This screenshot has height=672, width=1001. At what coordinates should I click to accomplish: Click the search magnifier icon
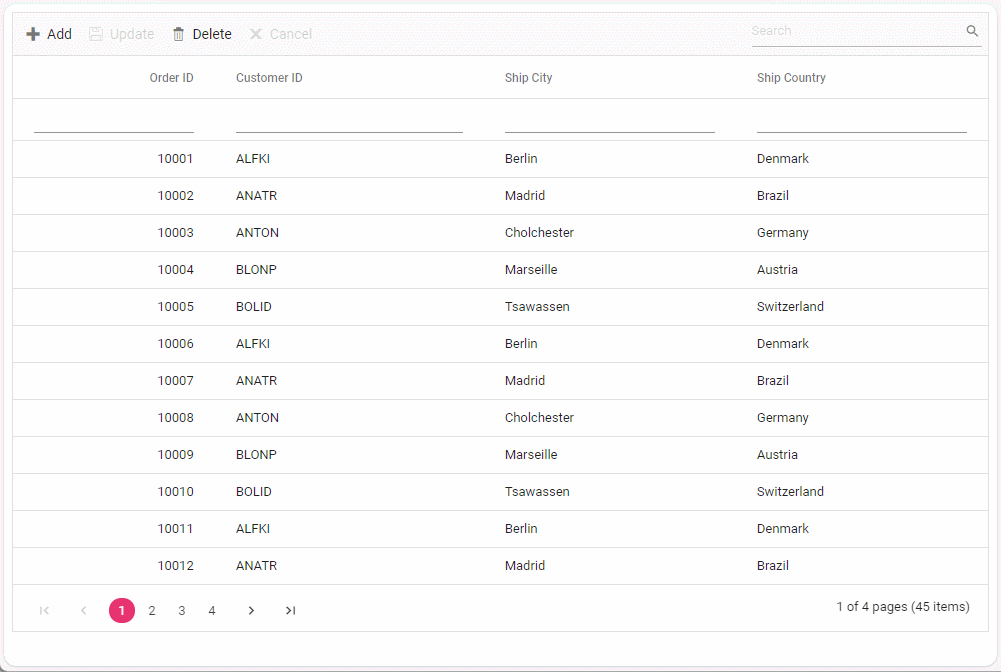(x=972, y=31)
